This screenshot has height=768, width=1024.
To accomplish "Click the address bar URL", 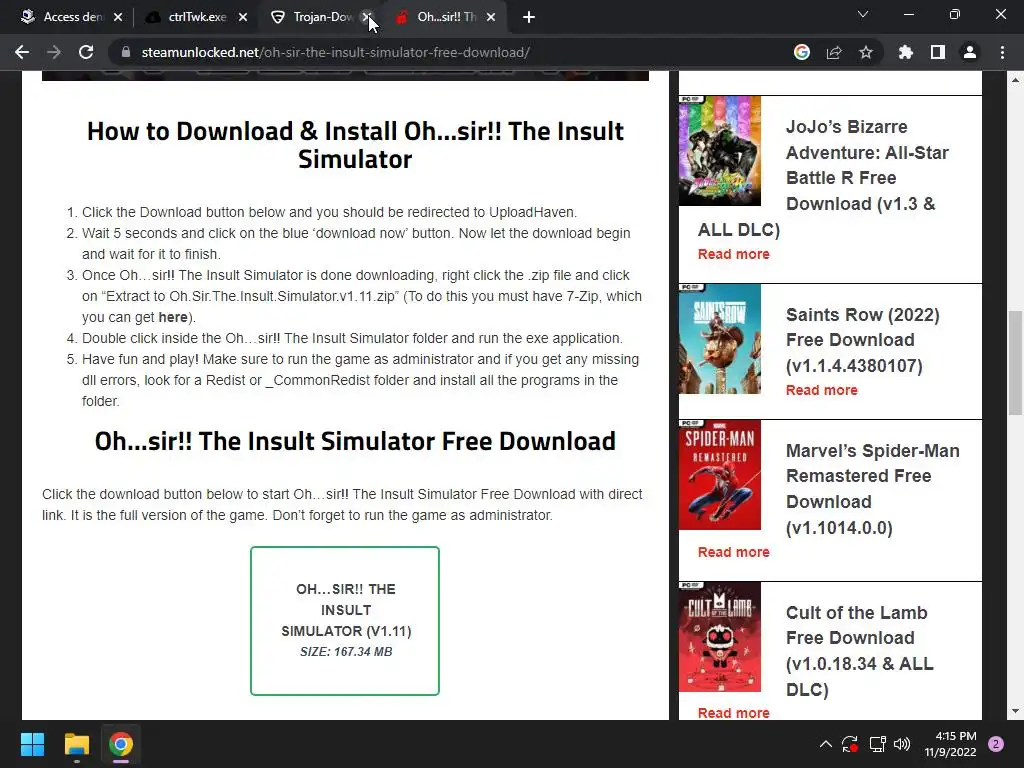I will (336, 52).
